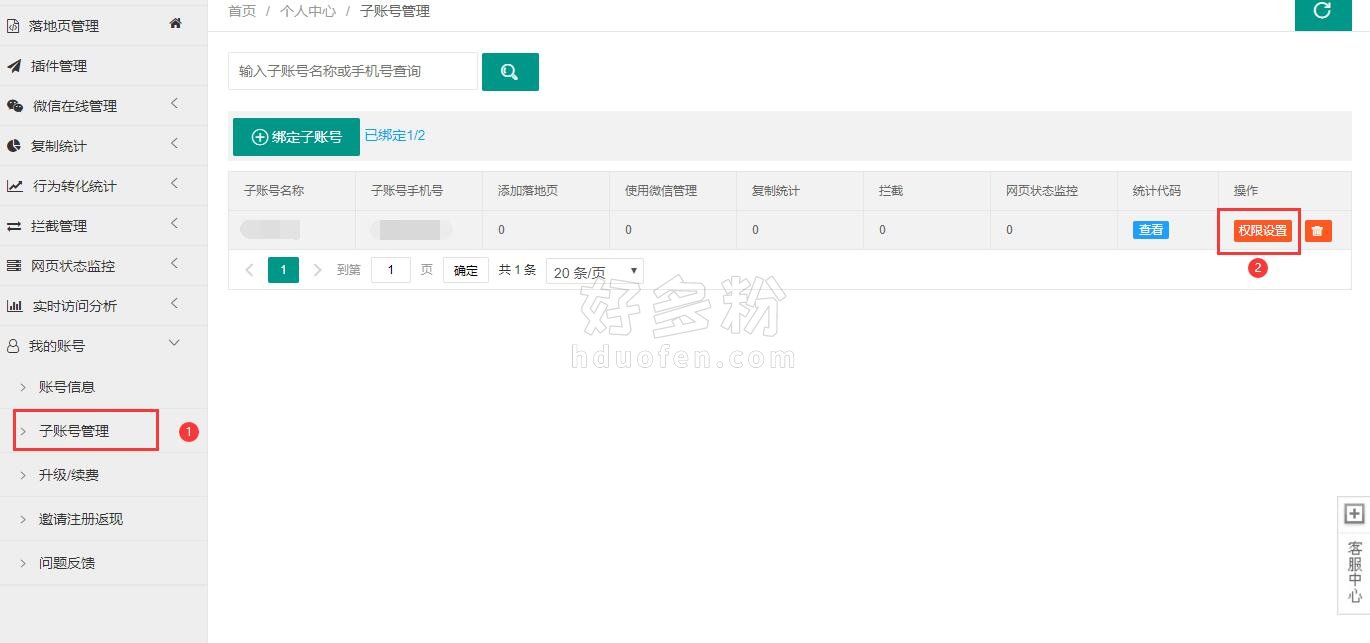Go to previous page arrow
The width and height of the screenshot is (1370, 643).
click(x=250, y=270)
